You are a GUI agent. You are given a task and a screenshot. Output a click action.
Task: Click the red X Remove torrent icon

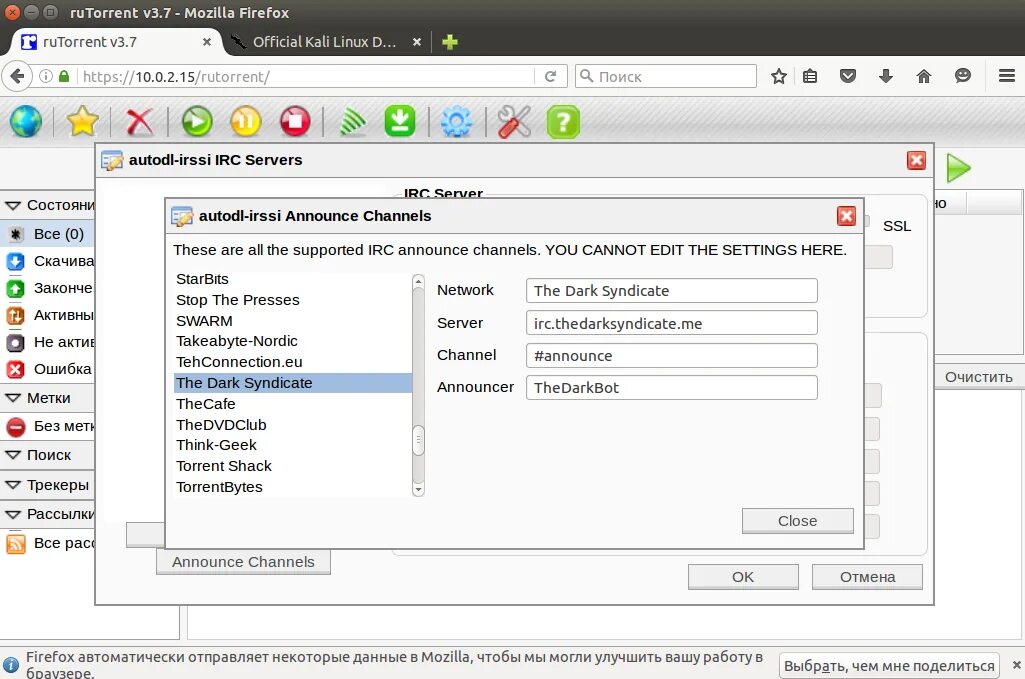pos(139,122)
